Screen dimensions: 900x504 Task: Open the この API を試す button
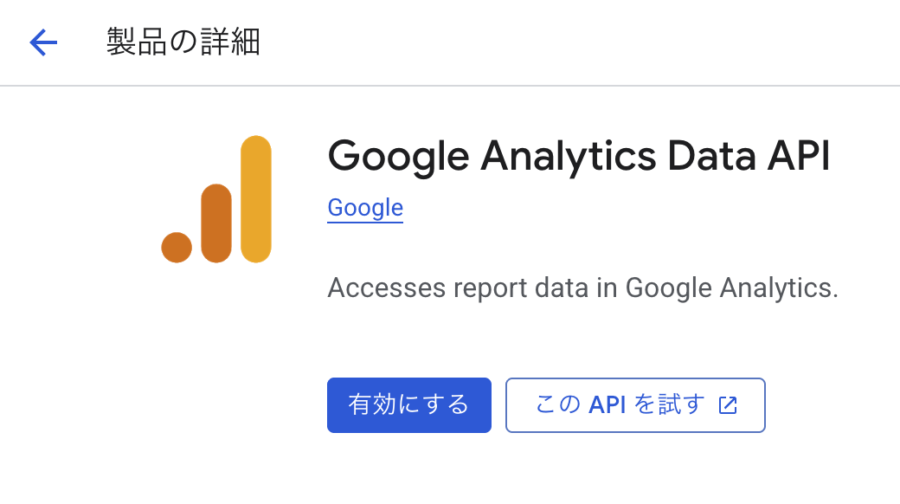pyautogui.click(x=635, y=405)
